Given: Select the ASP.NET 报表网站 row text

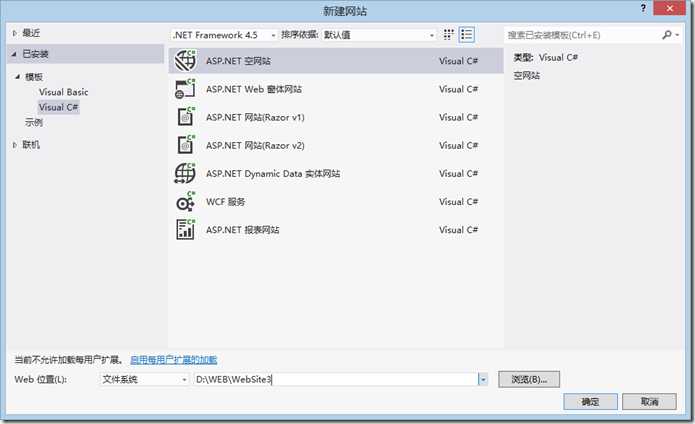Looking at the screenshot, I should click(242, 230).
